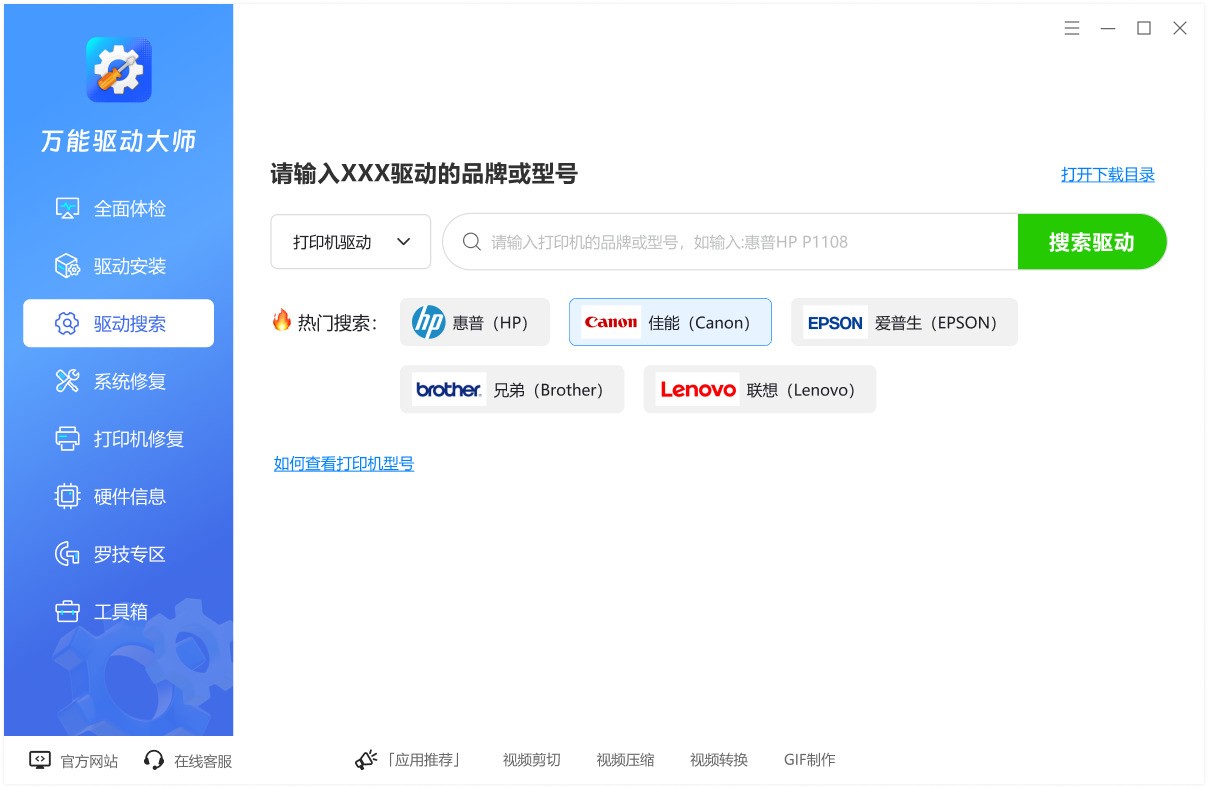Click the 在线客服 headset icon

click(154, 760)
